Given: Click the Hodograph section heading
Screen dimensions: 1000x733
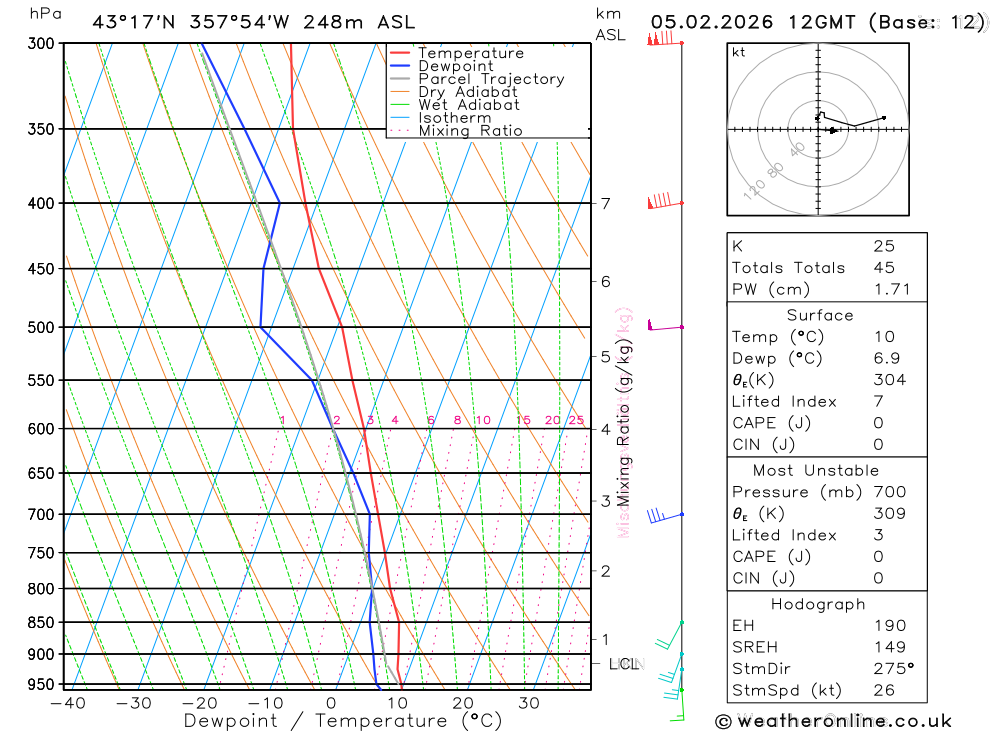Looking at the screenshot, I should click(x=818, y=604).
